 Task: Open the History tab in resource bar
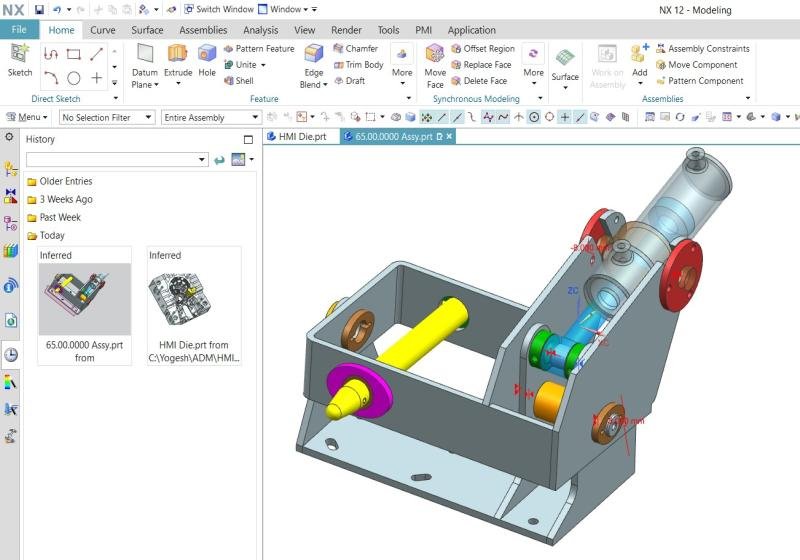tap(10, 354)
